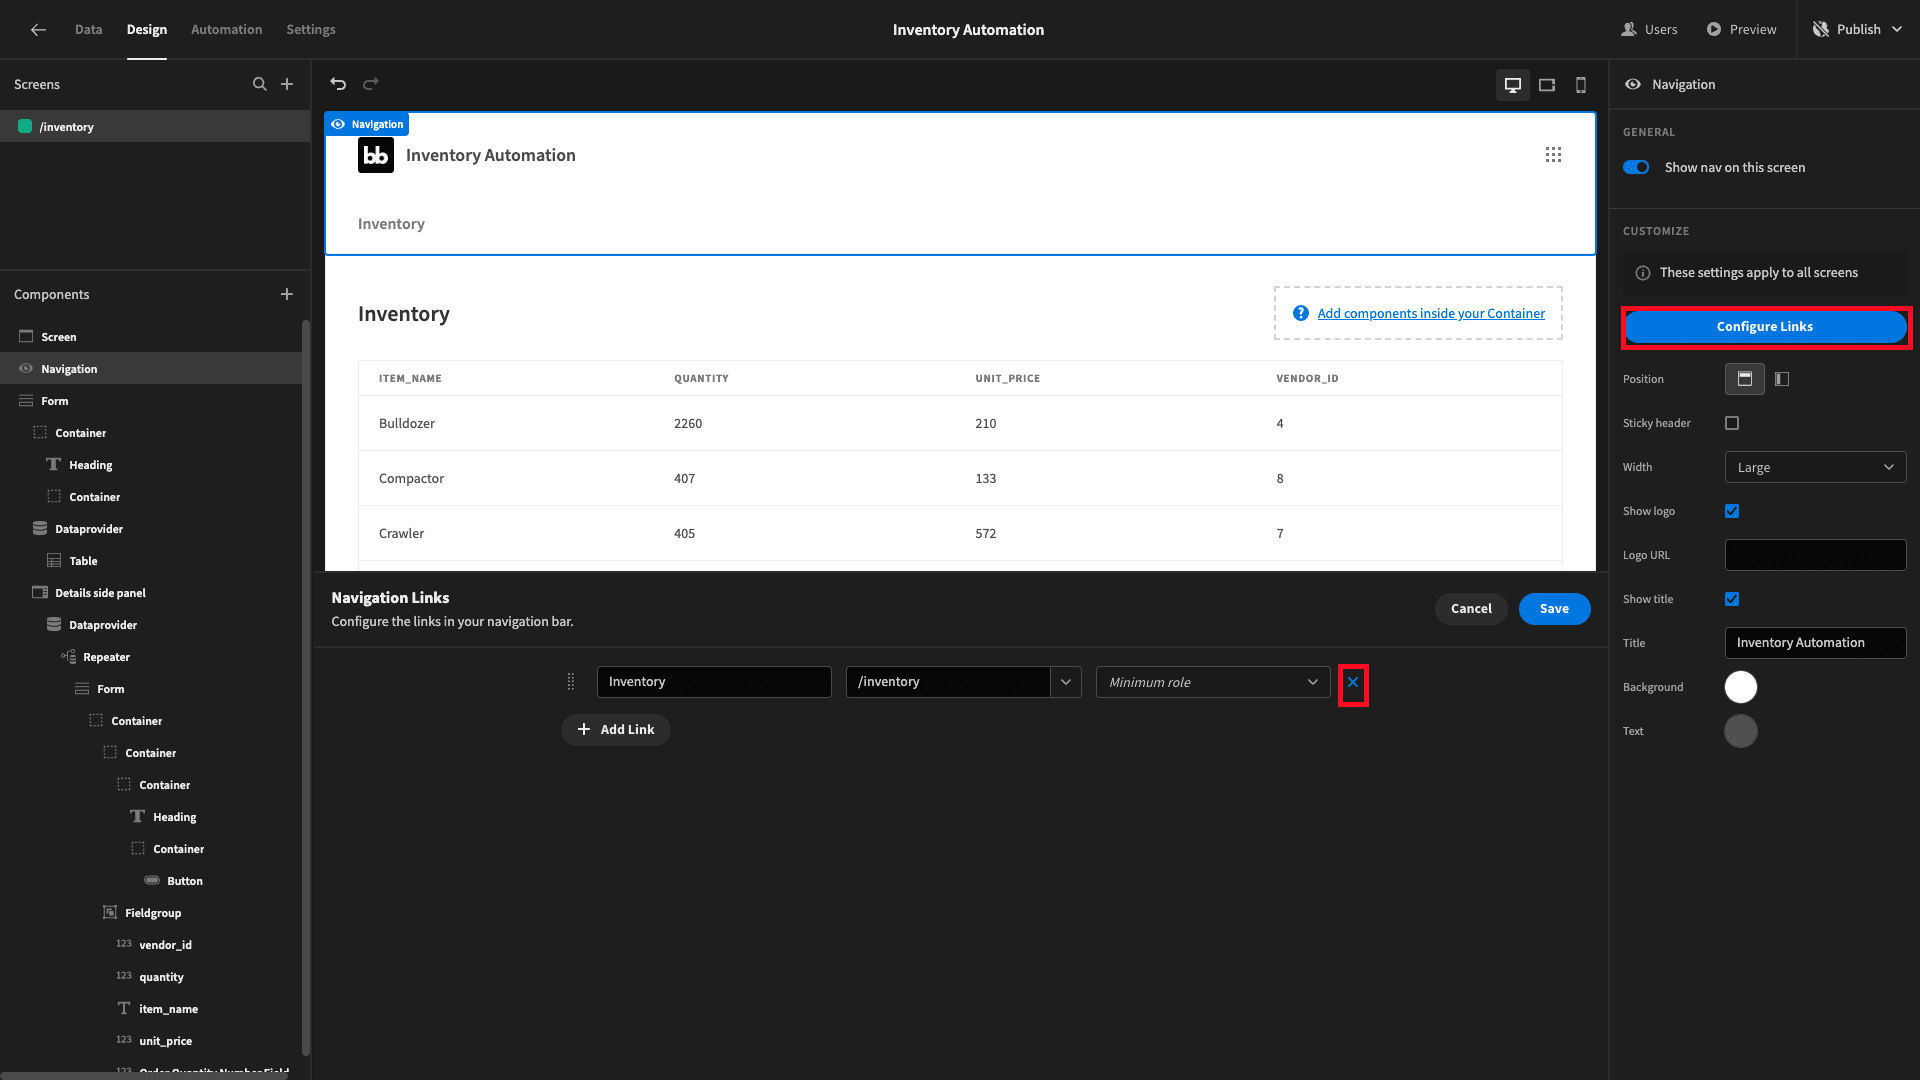Edit the Inventory link name field

point(714,682)
